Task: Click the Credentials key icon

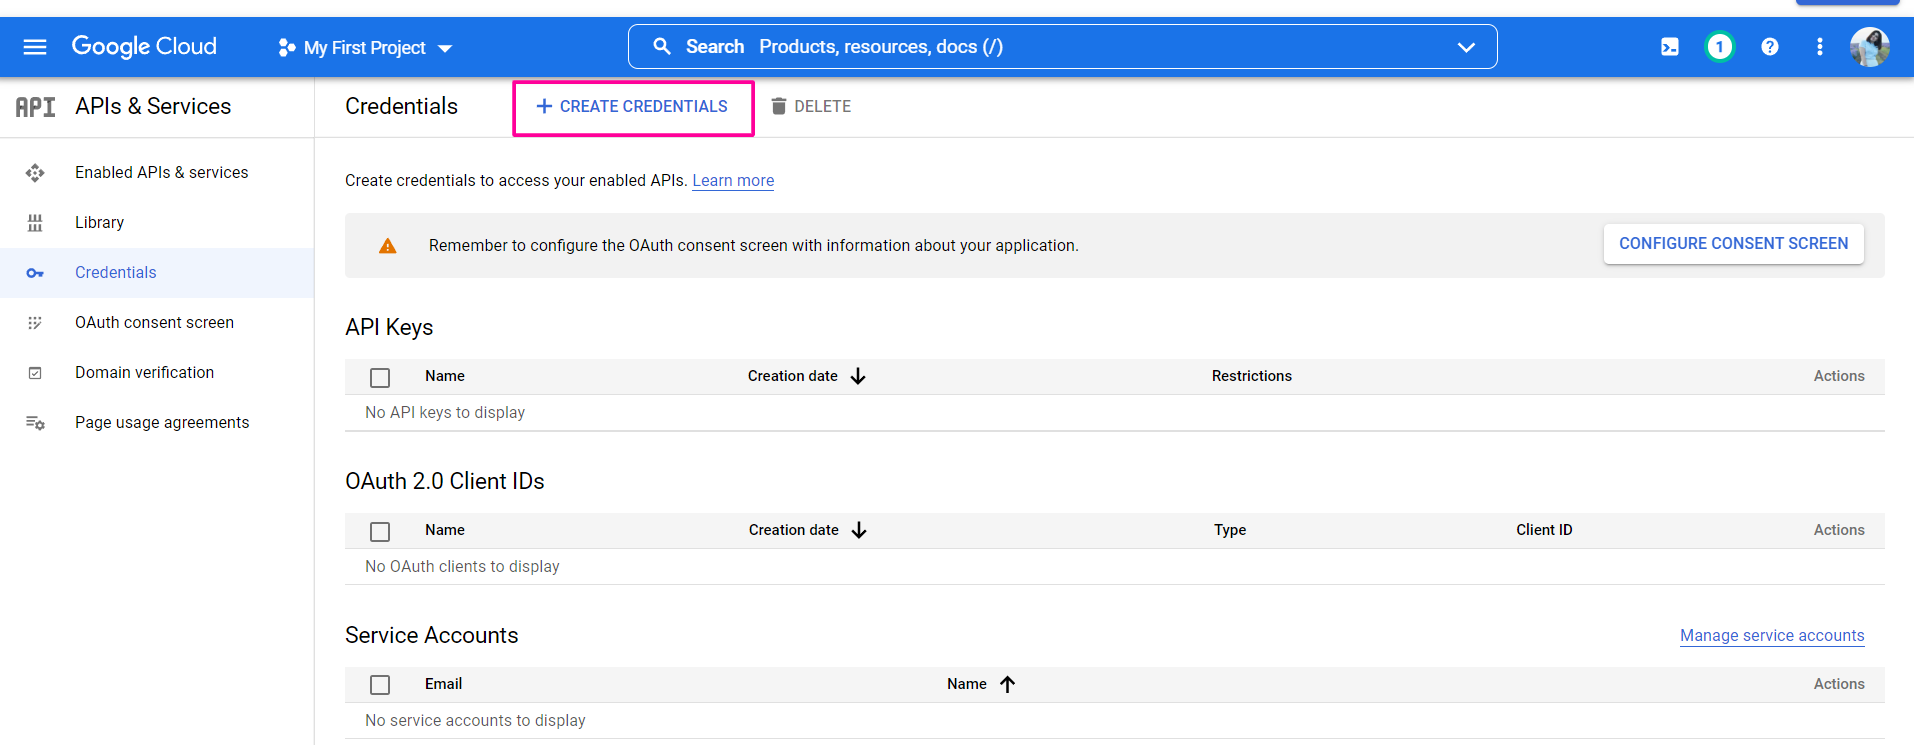Action: (x=35, y=273)
